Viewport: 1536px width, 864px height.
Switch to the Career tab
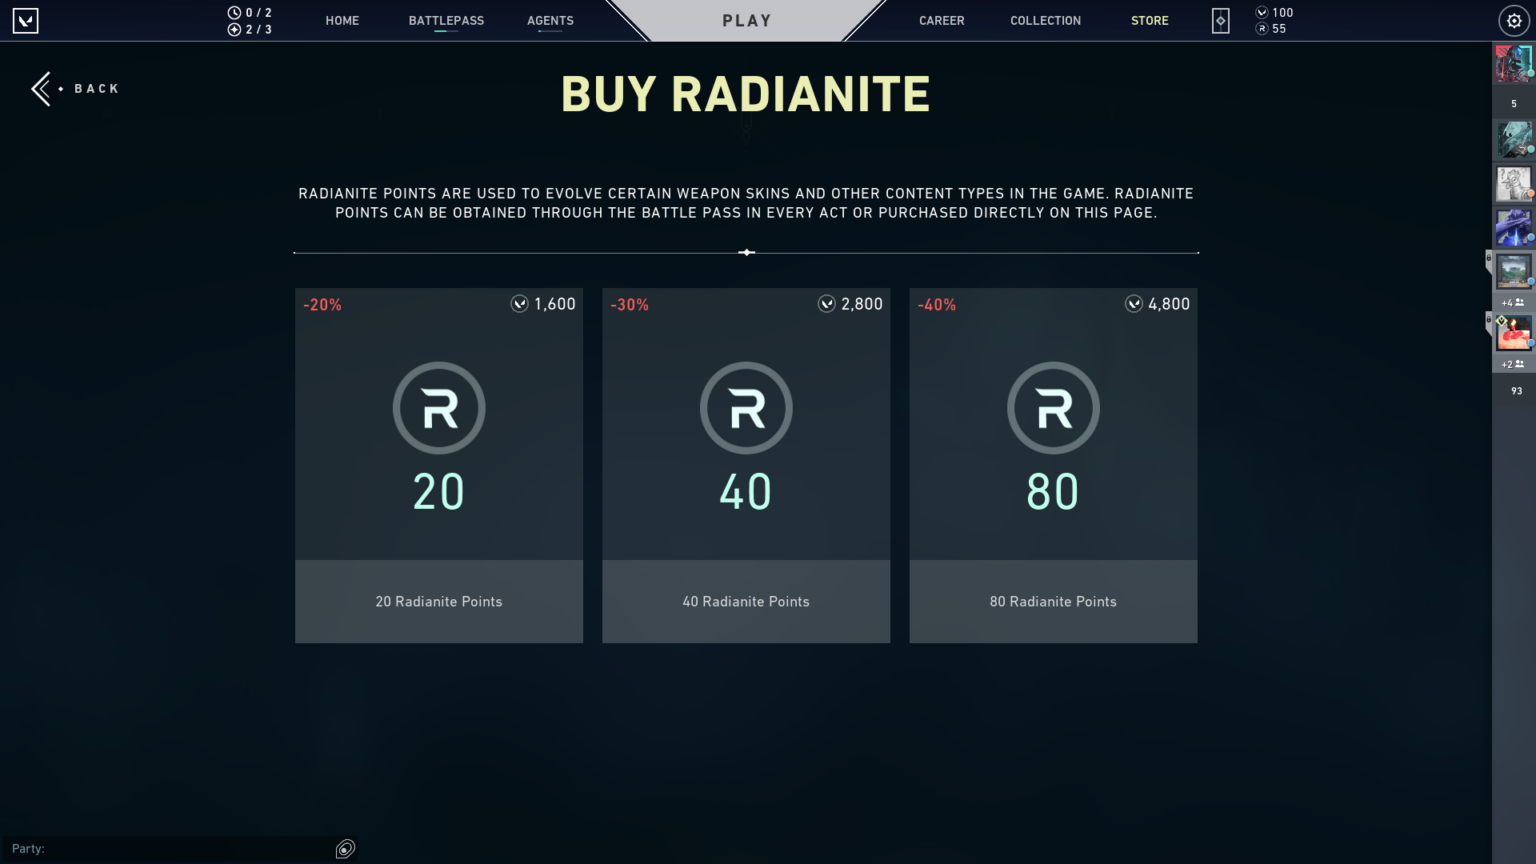coord(942,20)
